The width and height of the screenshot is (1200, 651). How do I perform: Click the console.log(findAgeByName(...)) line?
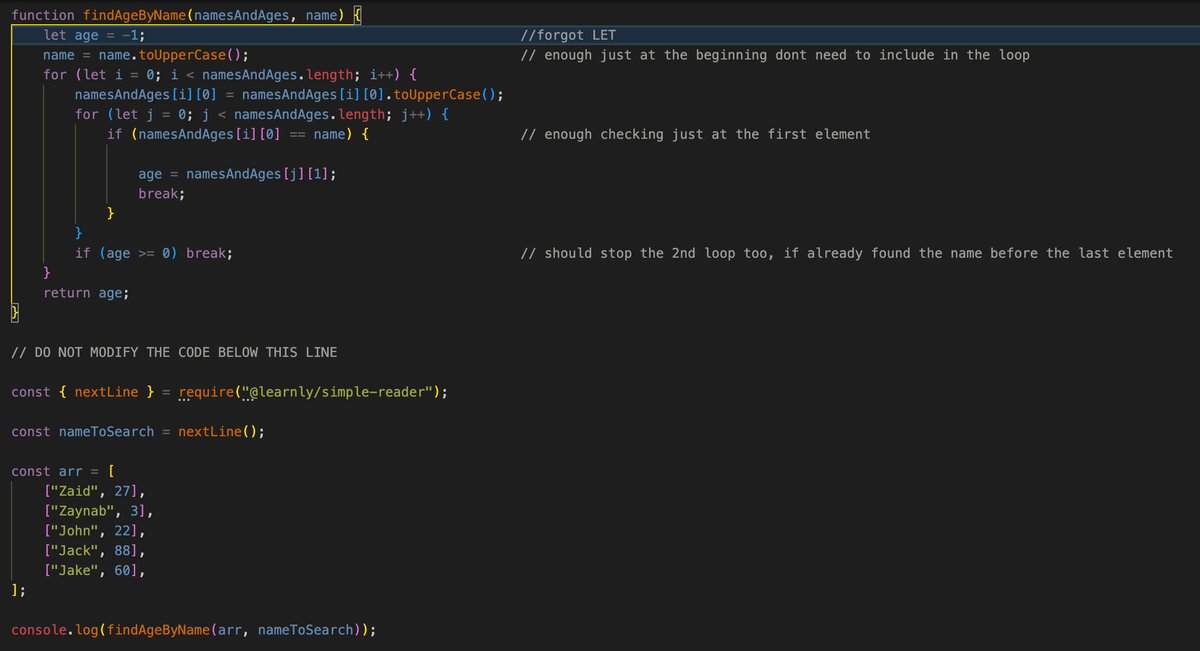point(194,630)
